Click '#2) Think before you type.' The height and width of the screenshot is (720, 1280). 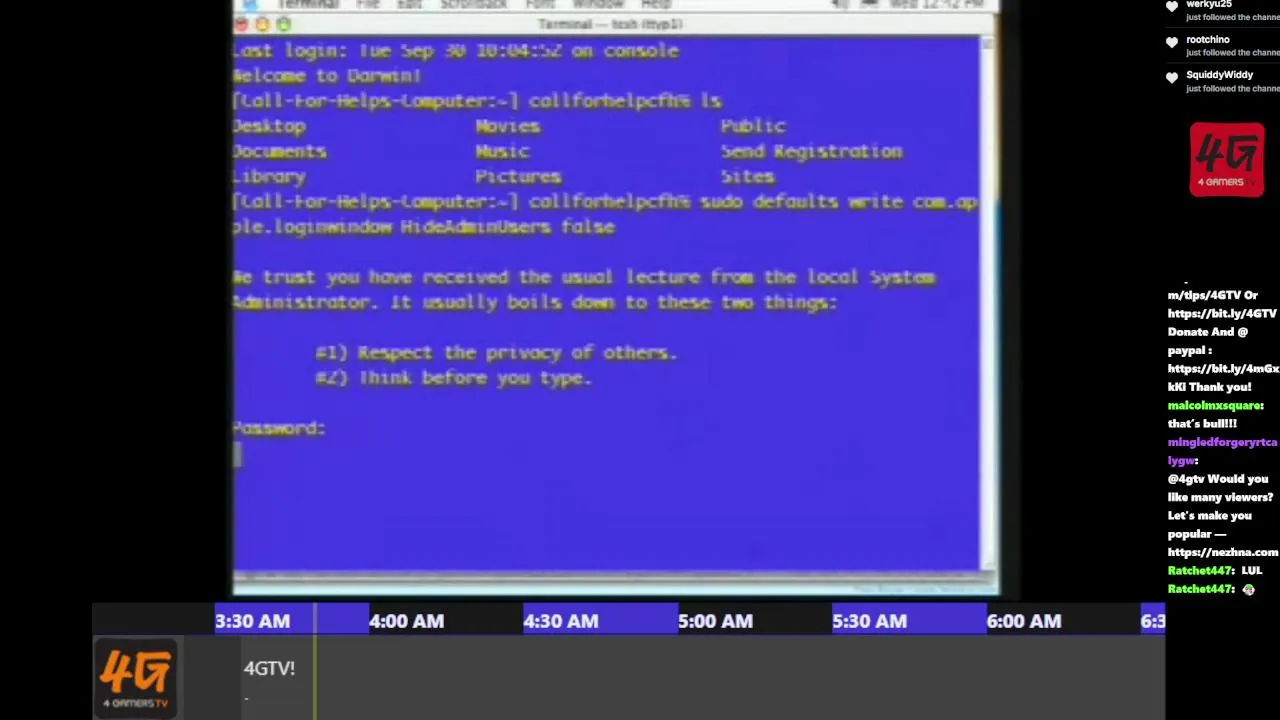[454, 378]
